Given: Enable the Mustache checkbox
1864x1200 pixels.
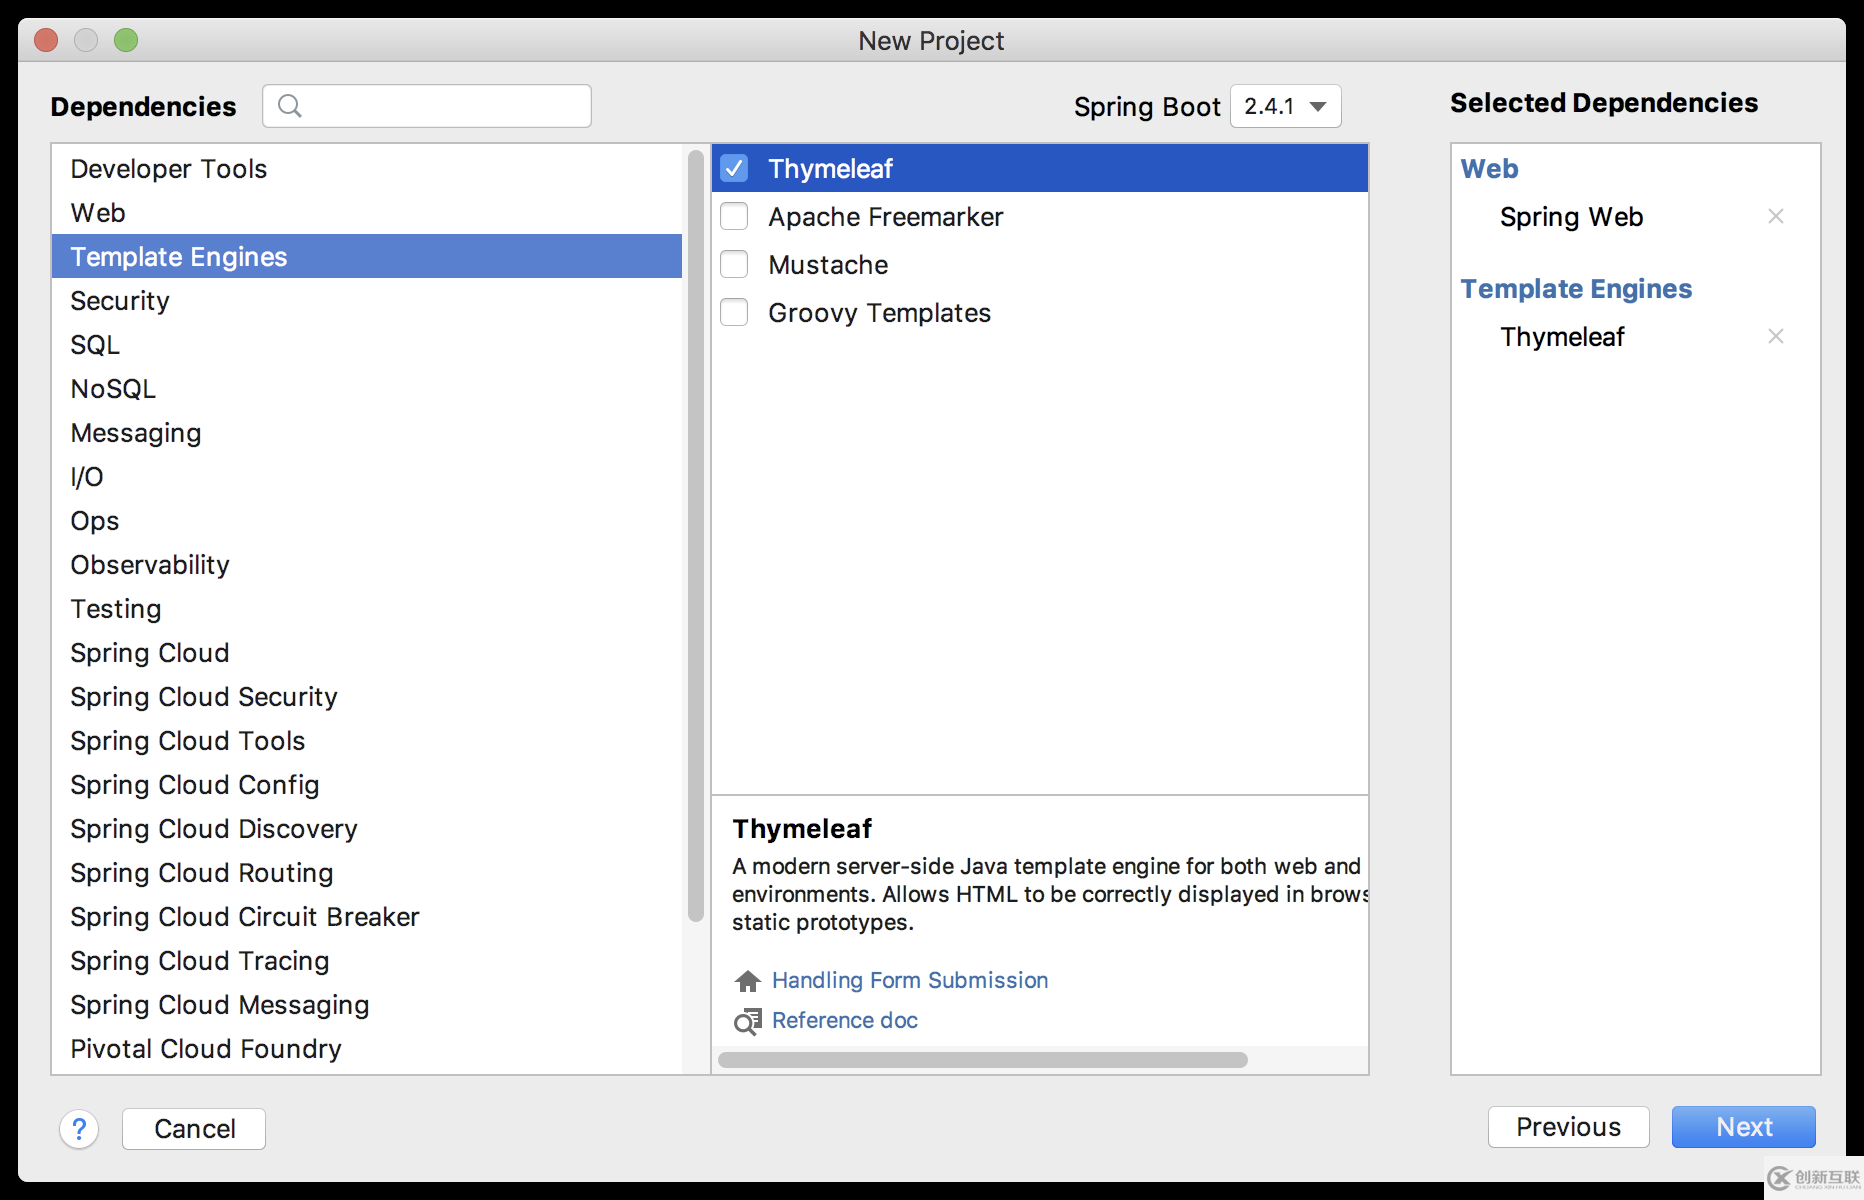Looking at the screenshot, I should (735, 264).
